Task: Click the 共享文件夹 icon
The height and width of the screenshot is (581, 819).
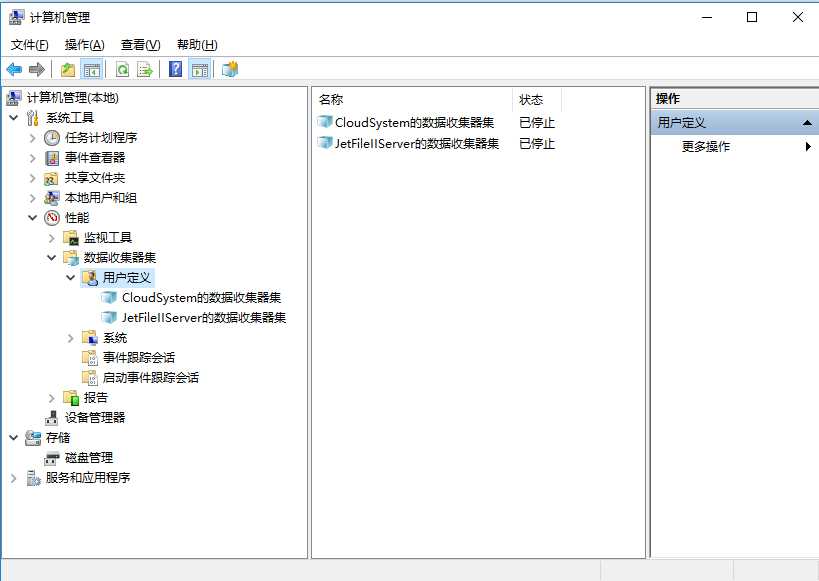Action: click(51, 178)
